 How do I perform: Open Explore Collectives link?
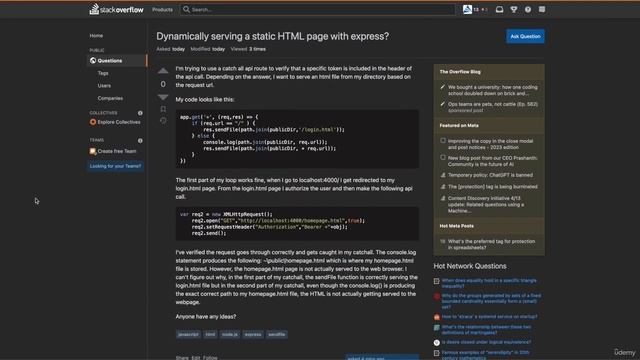pos(119,122)
